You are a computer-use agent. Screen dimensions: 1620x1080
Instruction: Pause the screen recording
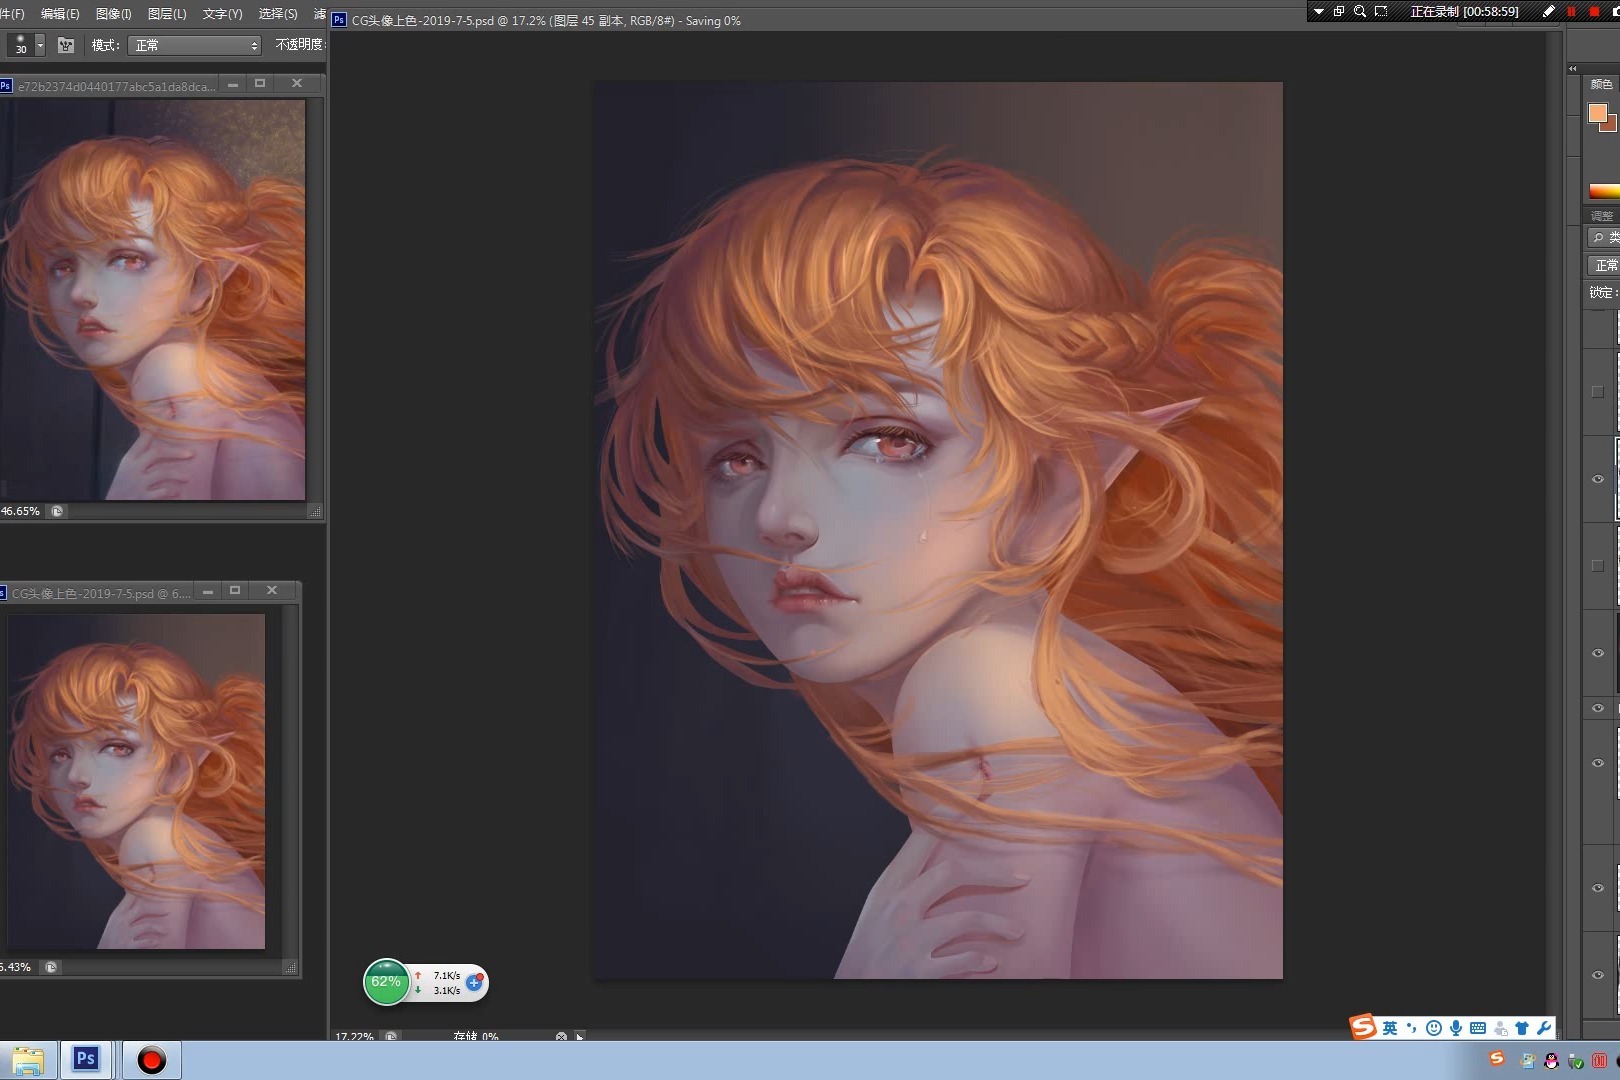[1571, 12]
